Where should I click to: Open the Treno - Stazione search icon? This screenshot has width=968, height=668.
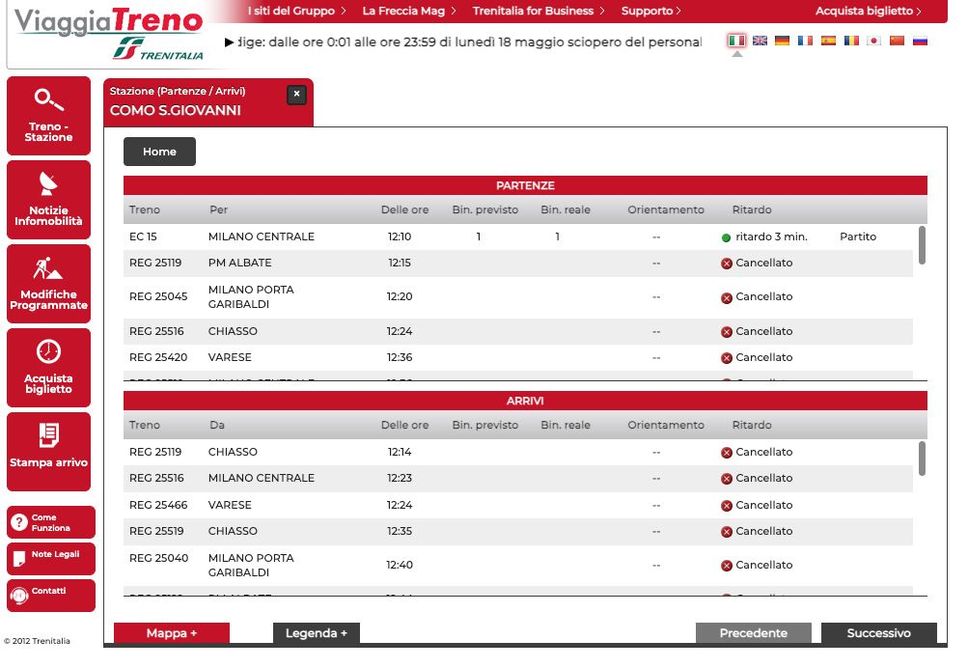tap(49, 99)
